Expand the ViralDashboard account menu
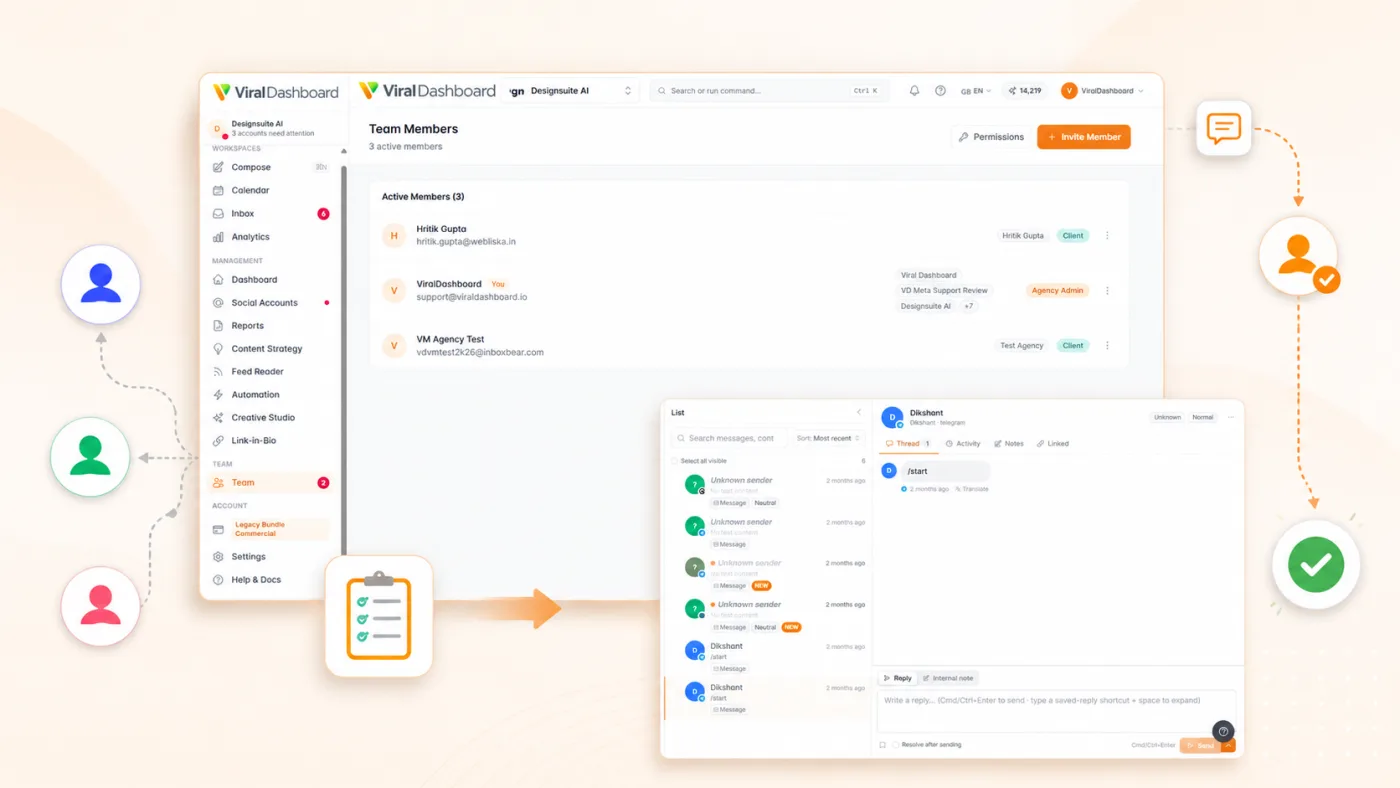The image size is (1400, 788). 1102,91
